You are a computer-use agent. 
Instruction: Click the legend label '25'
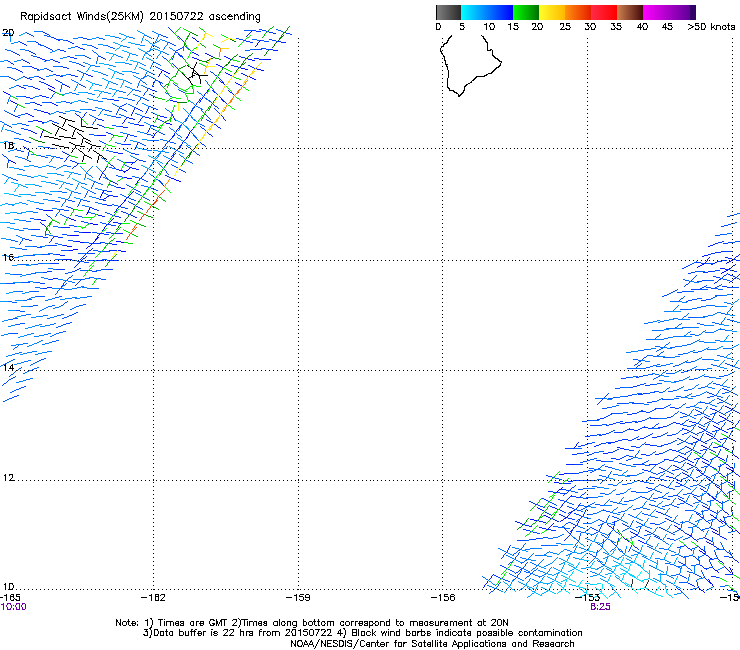click(x=565, y=27)
